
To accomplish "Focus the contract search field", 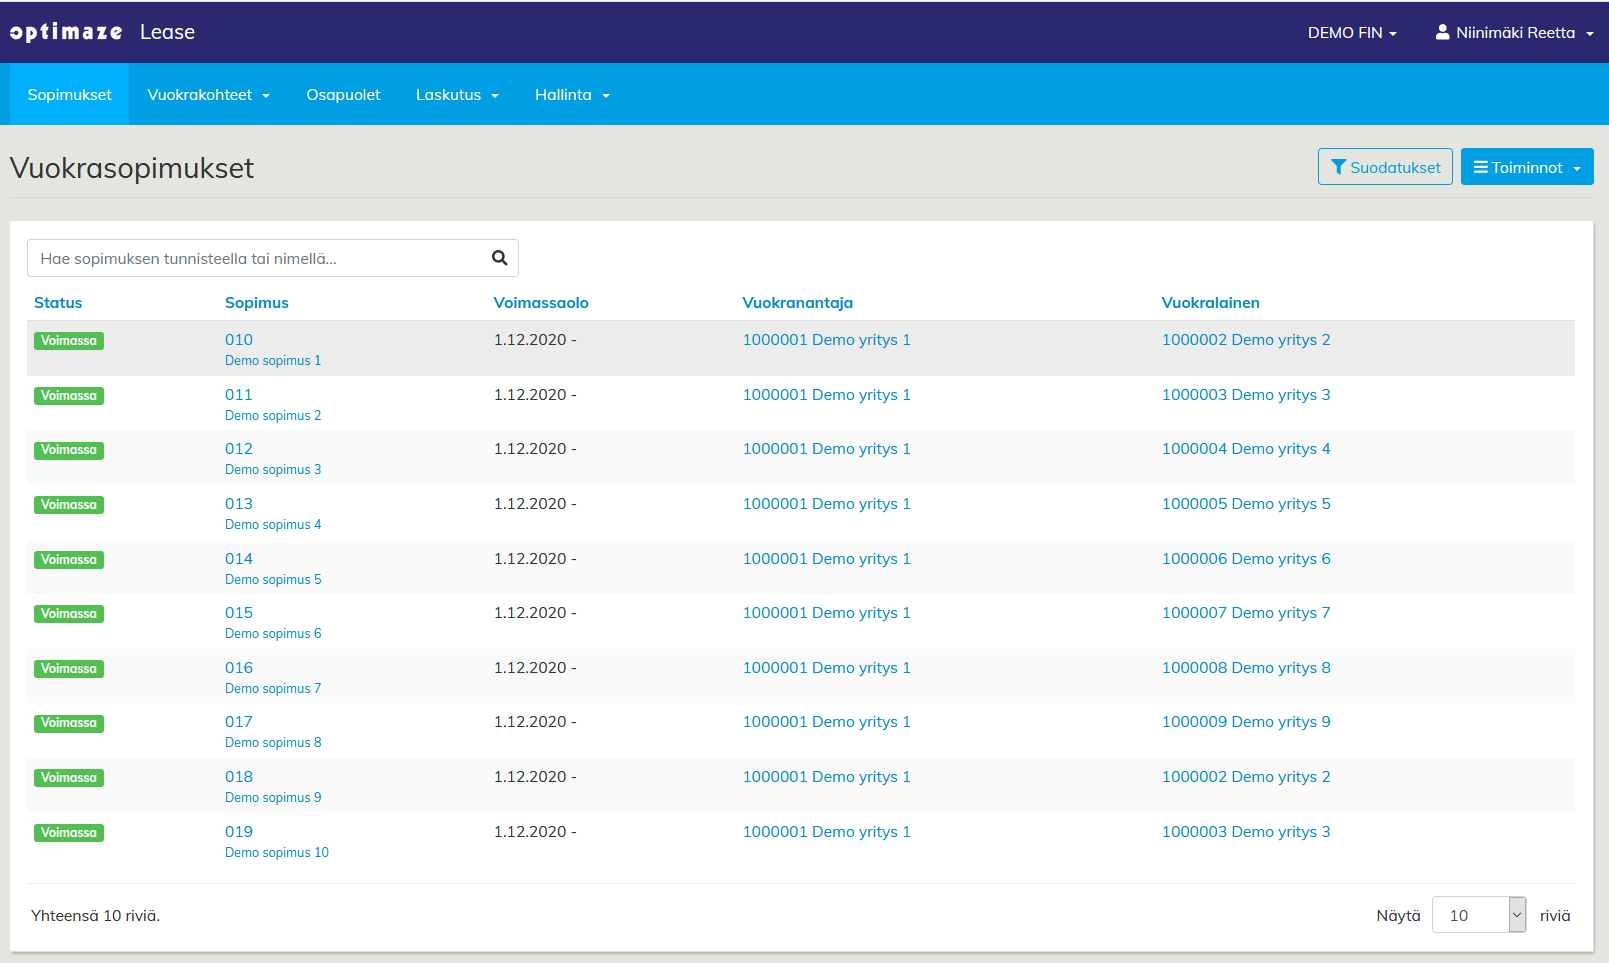I will point(255,258).
